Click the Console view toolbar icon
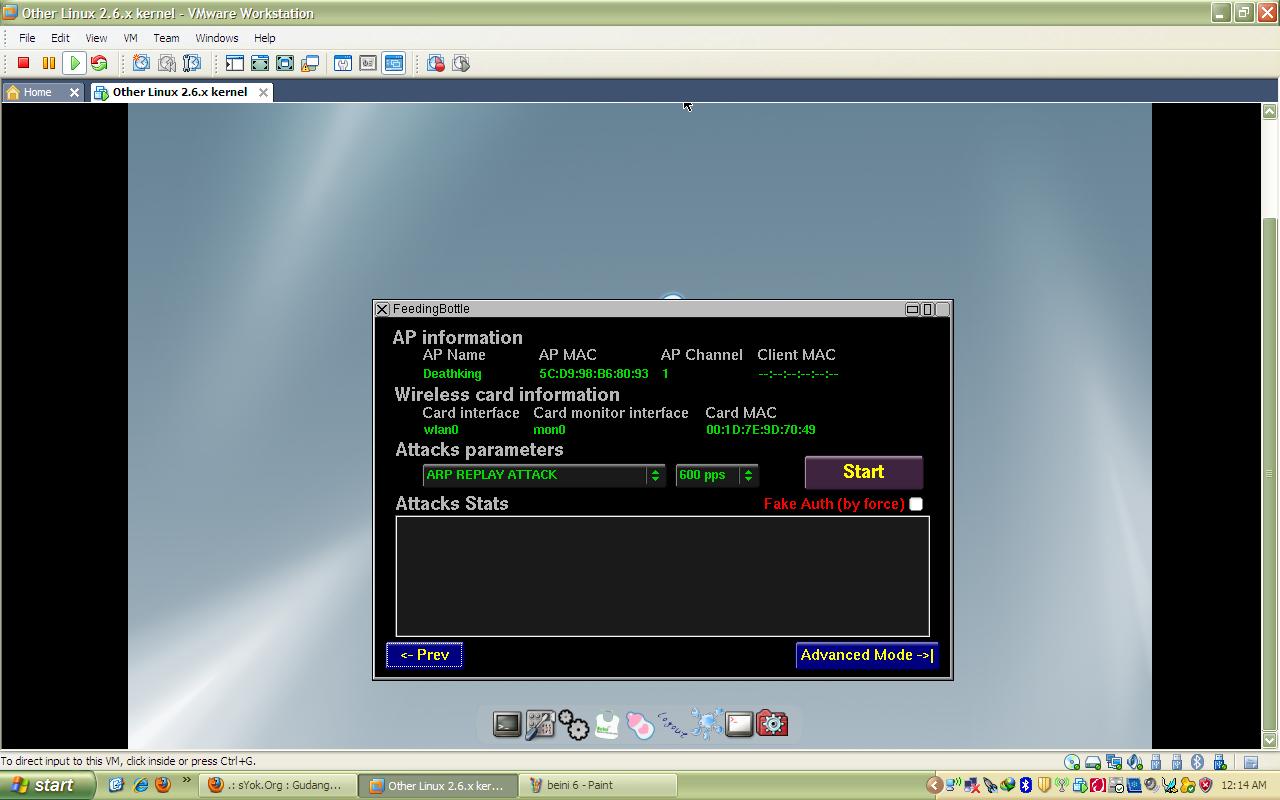This screenshot has height=800, width=1280. [x=393, y=63]
